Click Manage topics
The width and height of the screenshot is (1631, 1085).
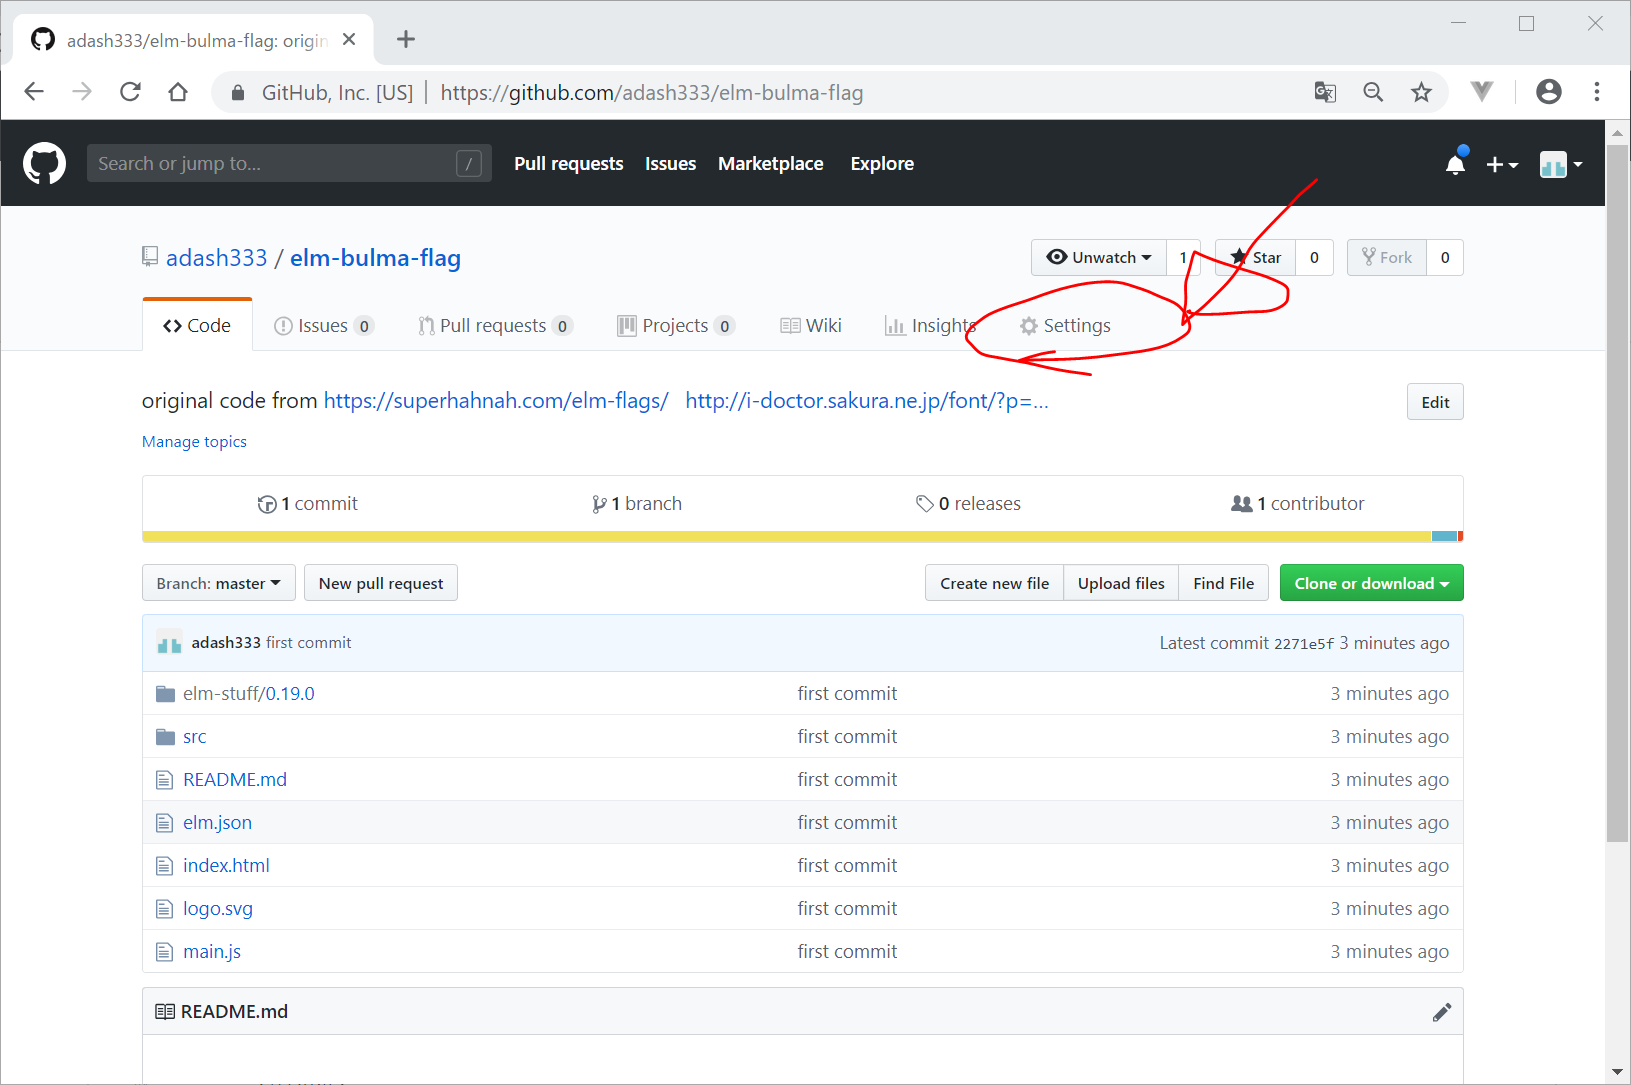194,442
